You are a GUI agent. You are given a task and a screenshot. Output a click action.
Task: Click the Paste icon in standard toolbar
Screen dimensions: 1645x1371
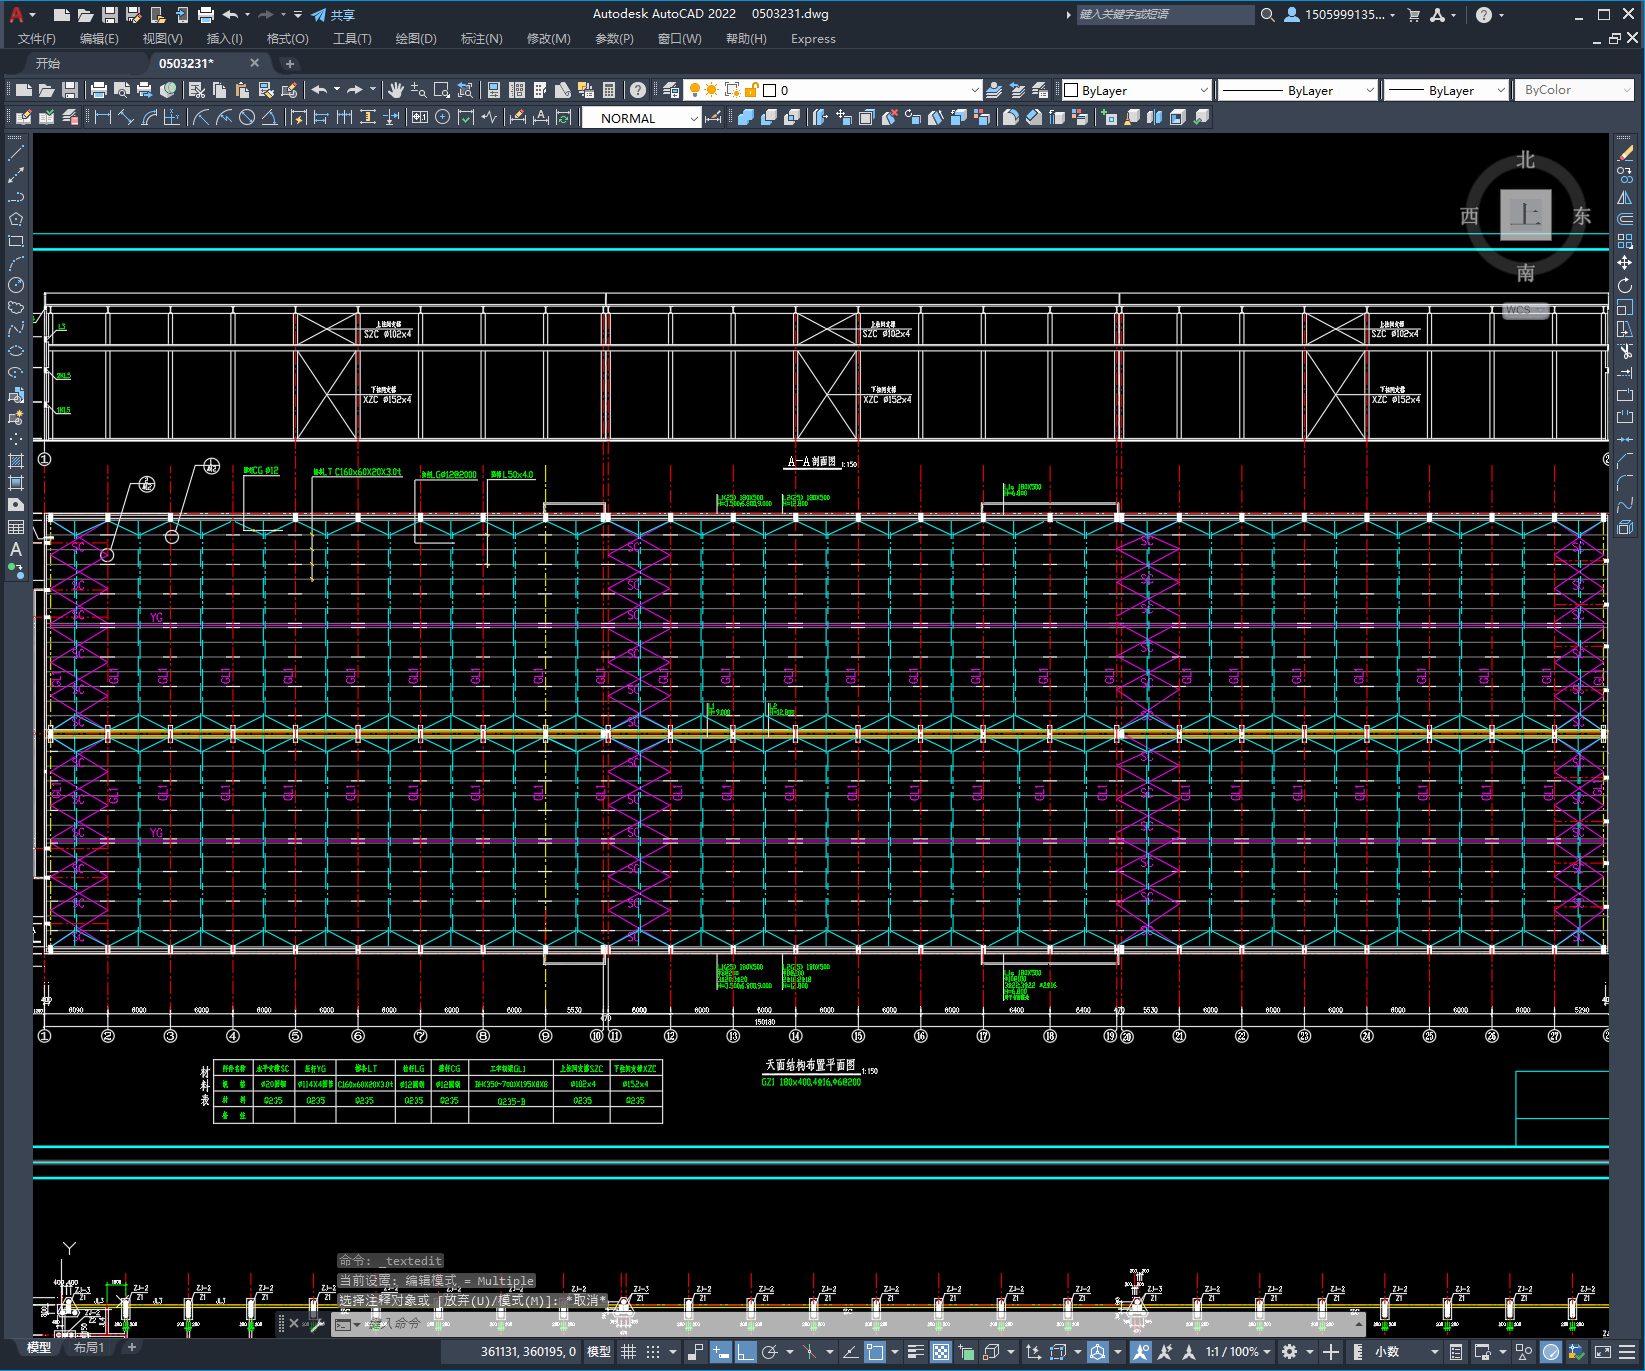(242, 90)
